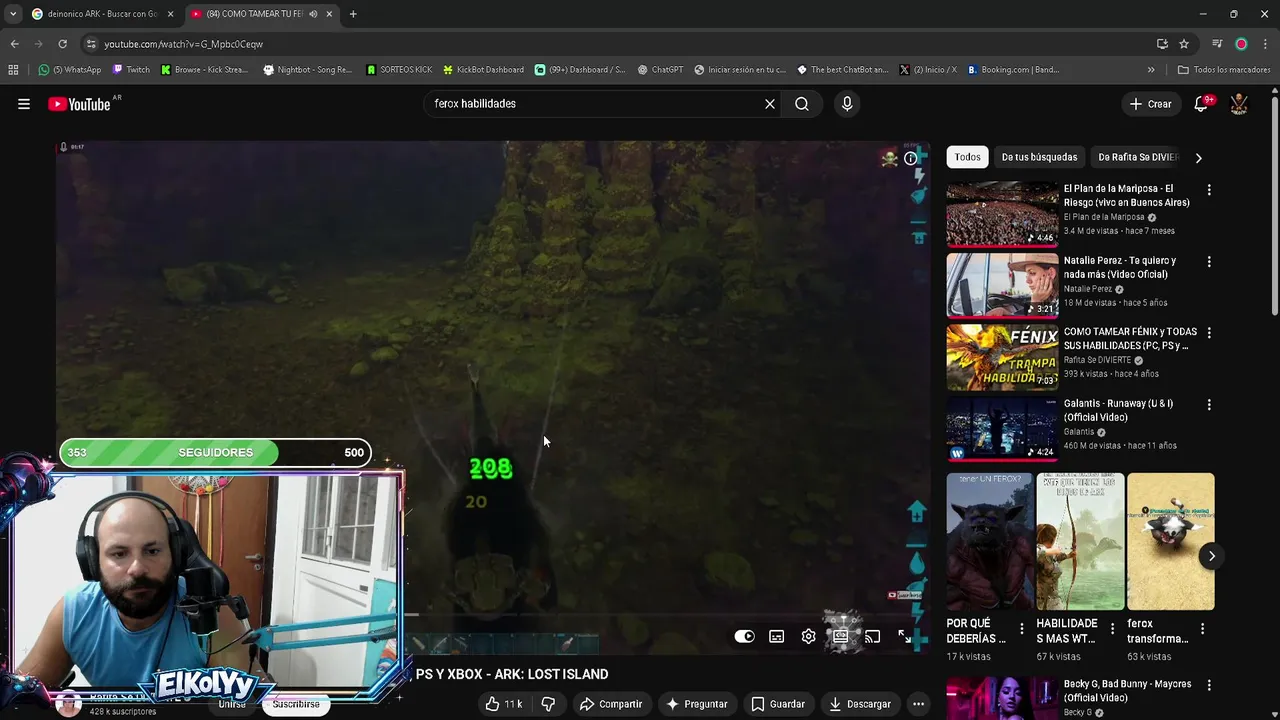Viewport: 1280px width, 720px height.
Task: Reload the current page
Action: [62, 44]
